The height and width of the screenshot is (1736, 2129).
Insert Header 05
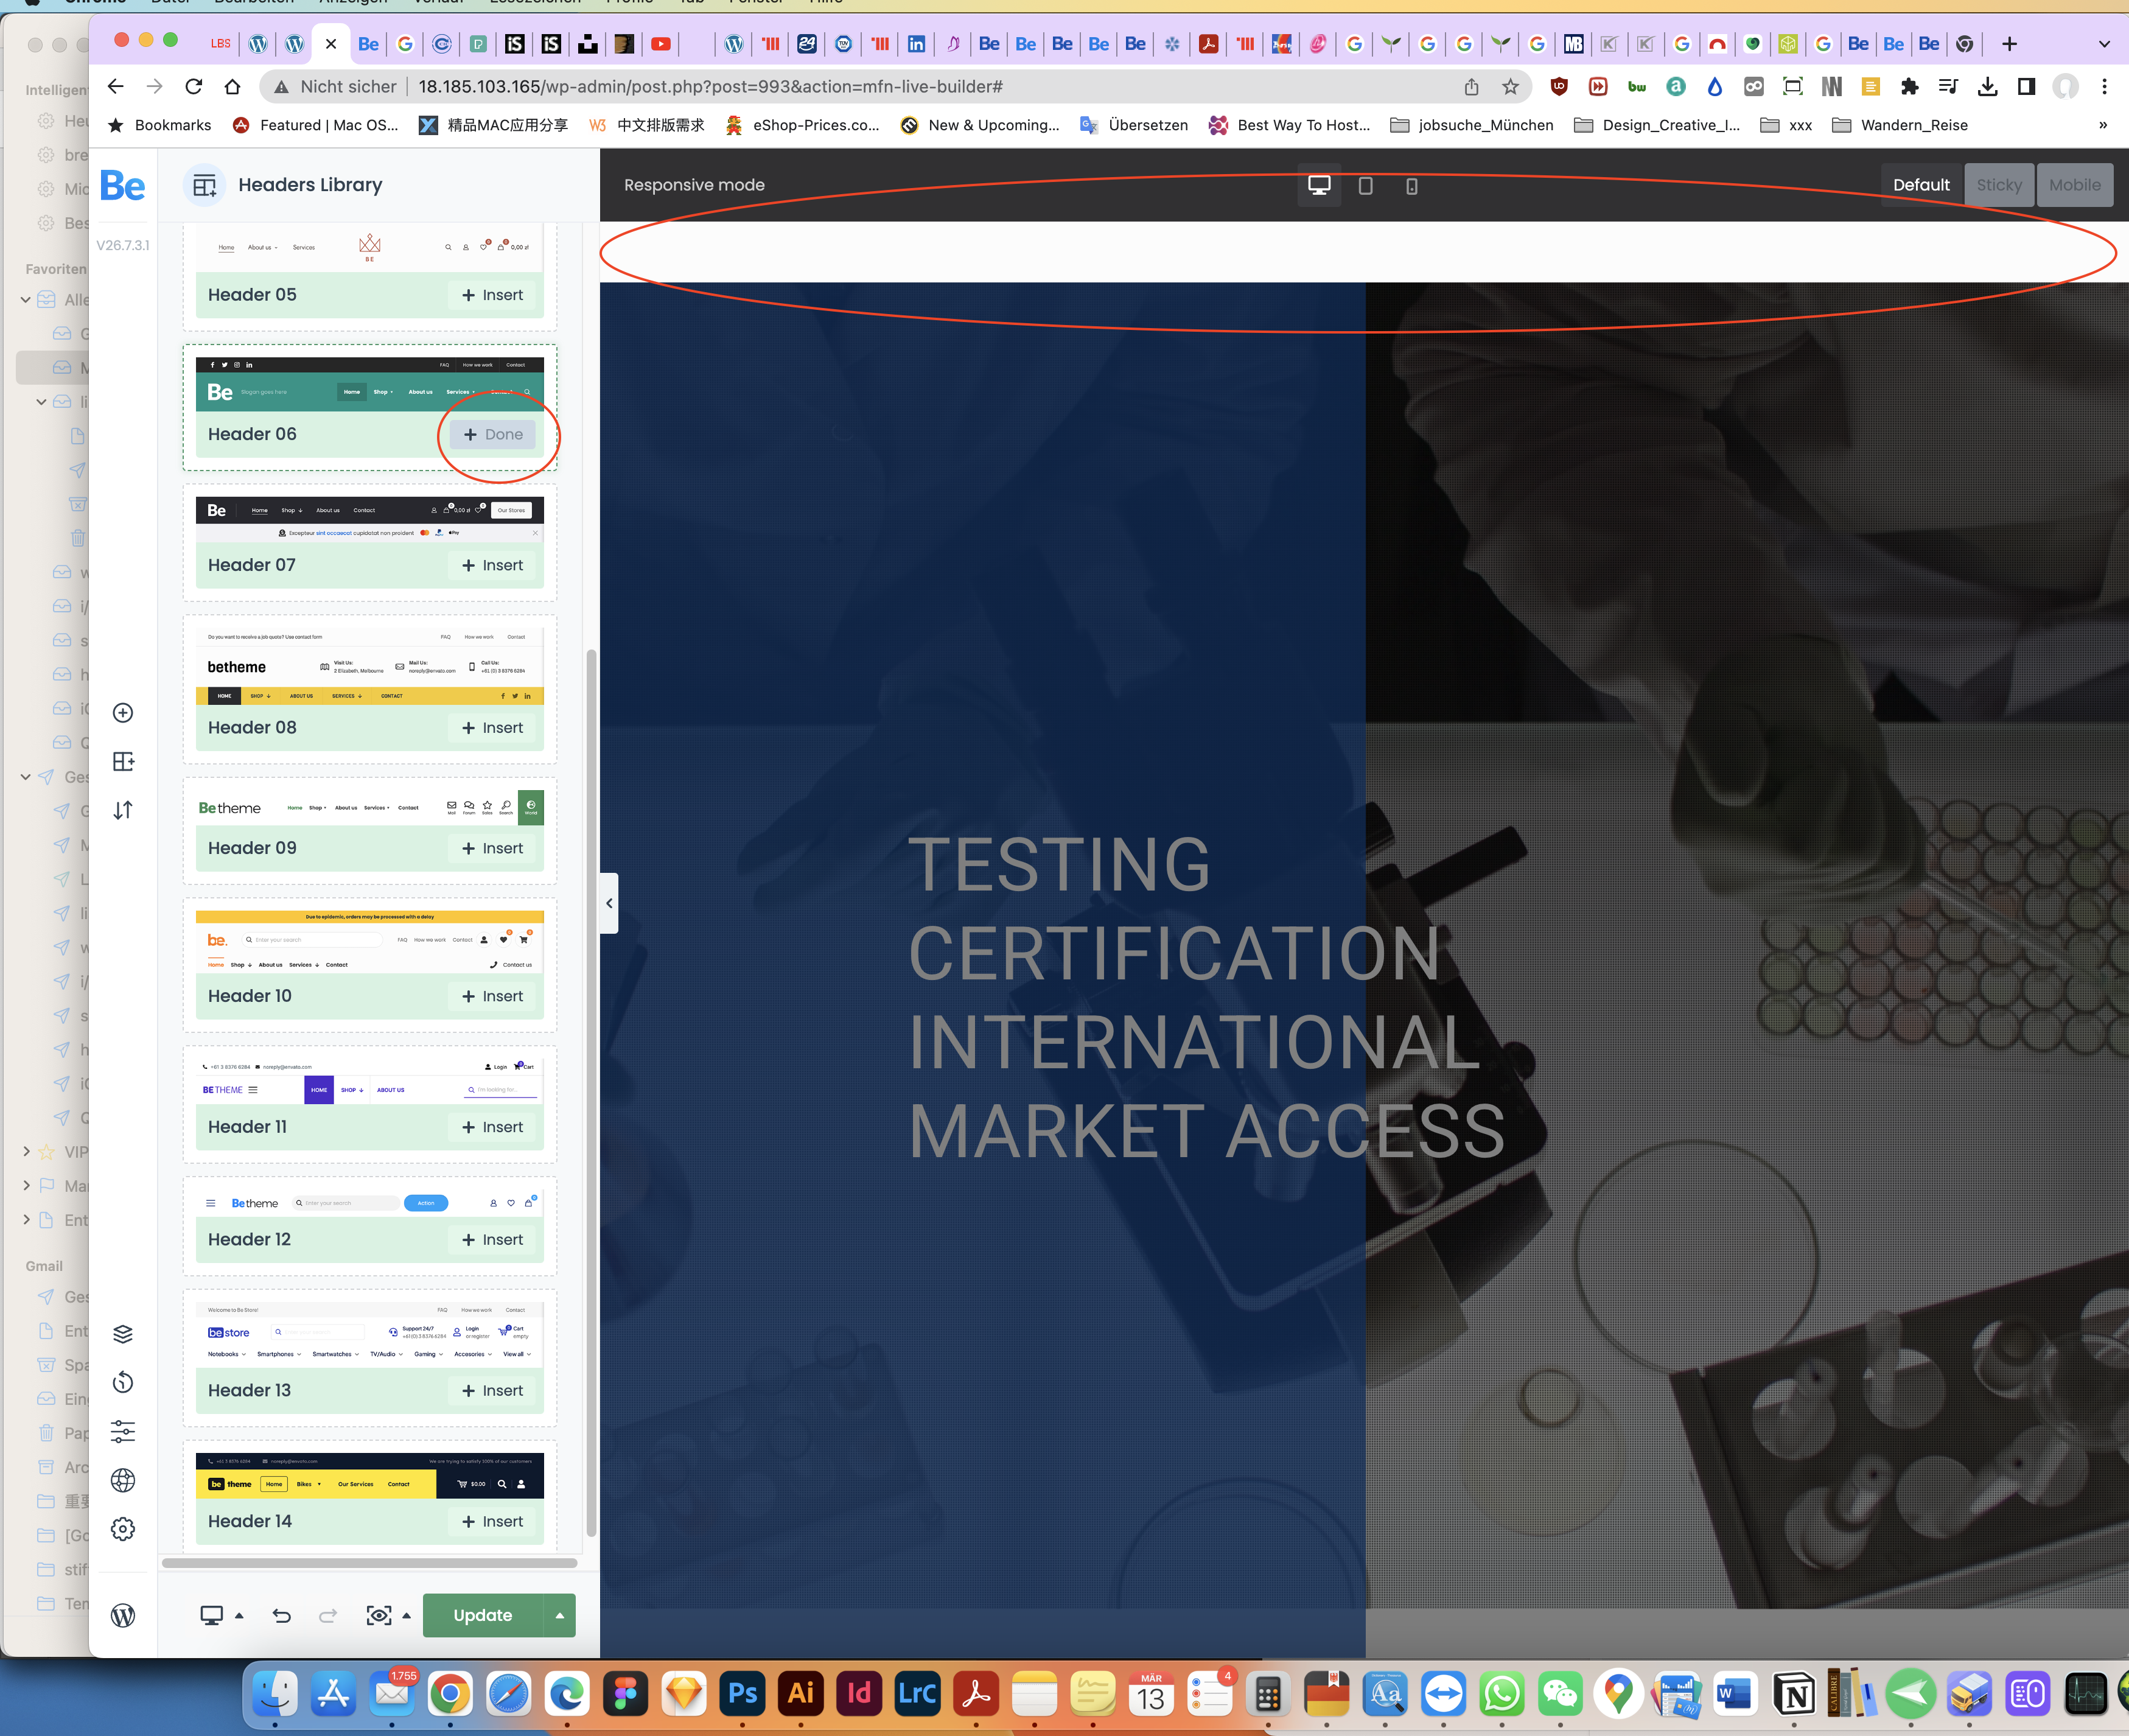[492, 295]
